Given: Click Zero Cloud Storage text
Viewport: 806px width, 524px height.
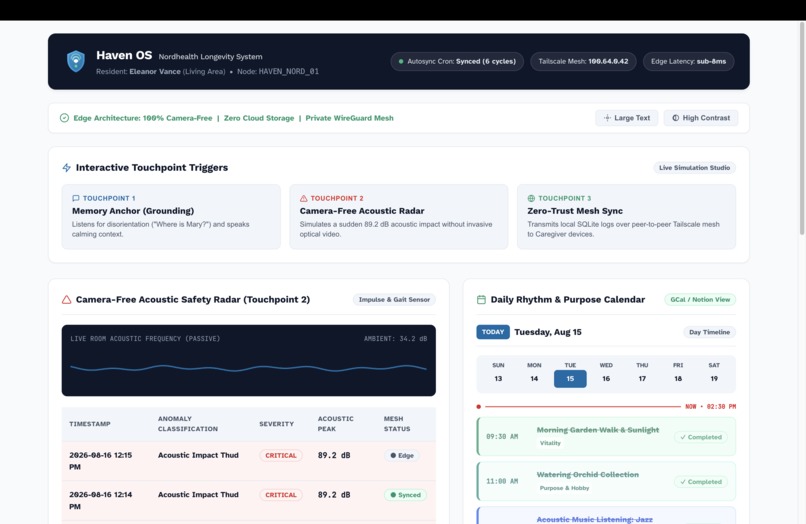Looking at the screenshot, I should 259,118.
